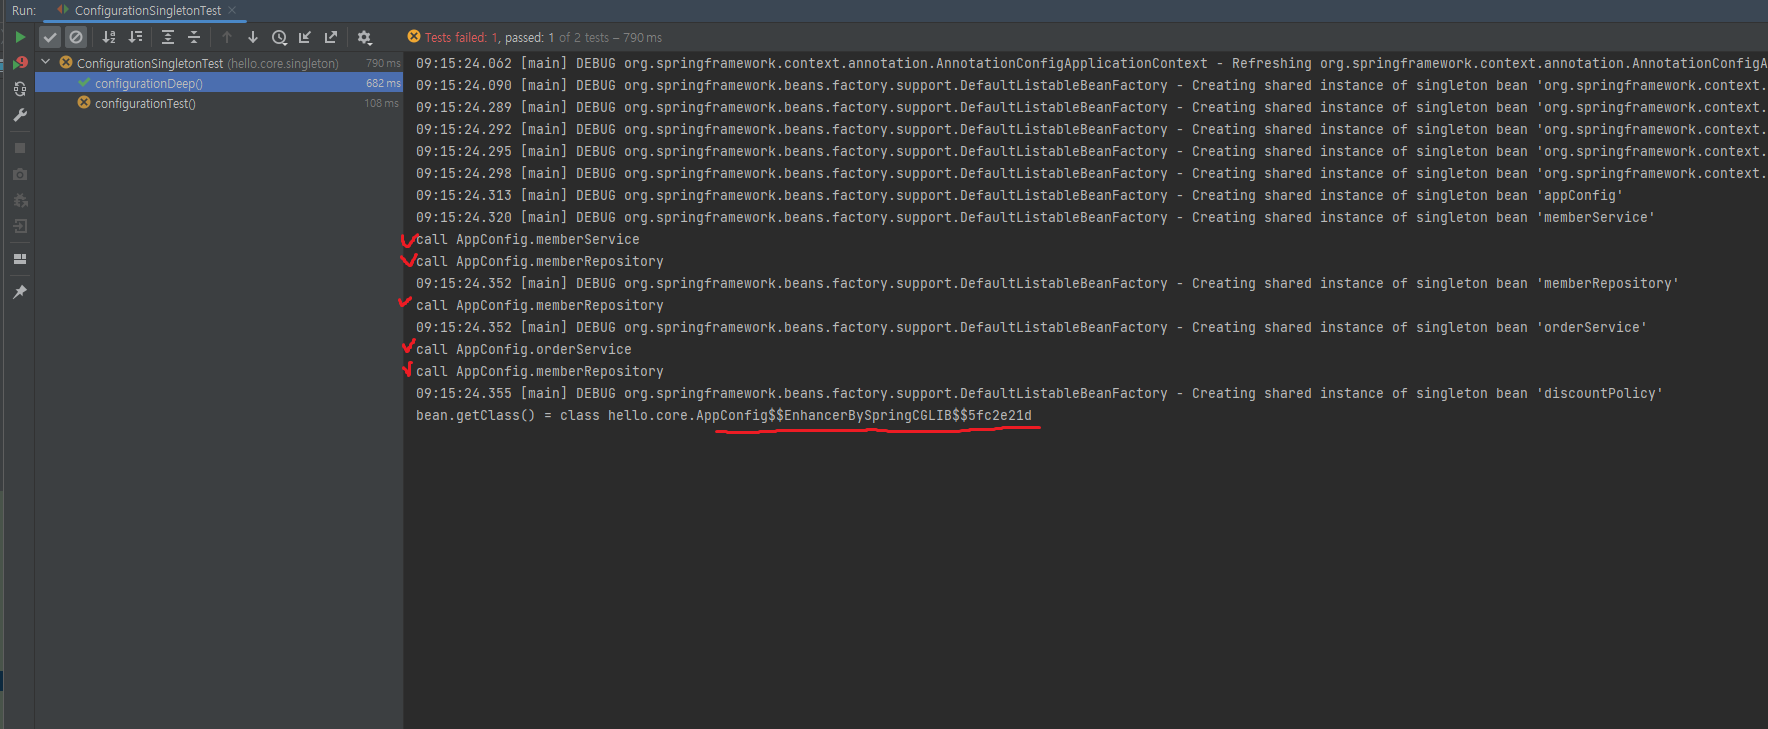Image resolution: width=1768 pixels, height=729 pixels.
Task: Click the log line creating 'appConfig' bean
Action: pos(1019,196)
